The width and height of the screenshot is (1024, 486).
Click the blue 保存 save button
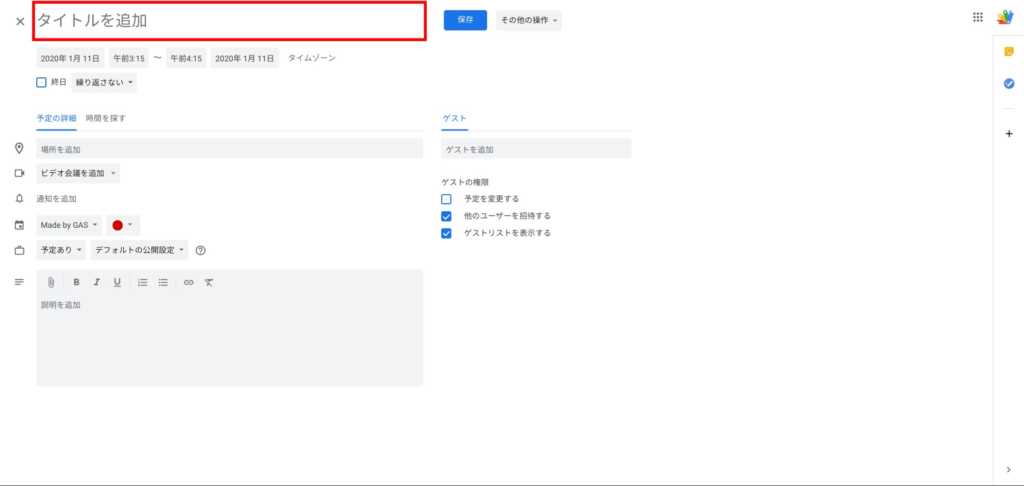465,19
